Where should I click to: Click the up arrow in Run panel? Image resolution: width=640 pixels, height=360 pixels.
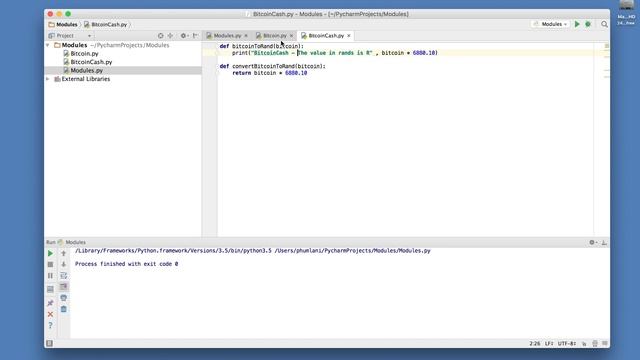click(x=63, y=253)
